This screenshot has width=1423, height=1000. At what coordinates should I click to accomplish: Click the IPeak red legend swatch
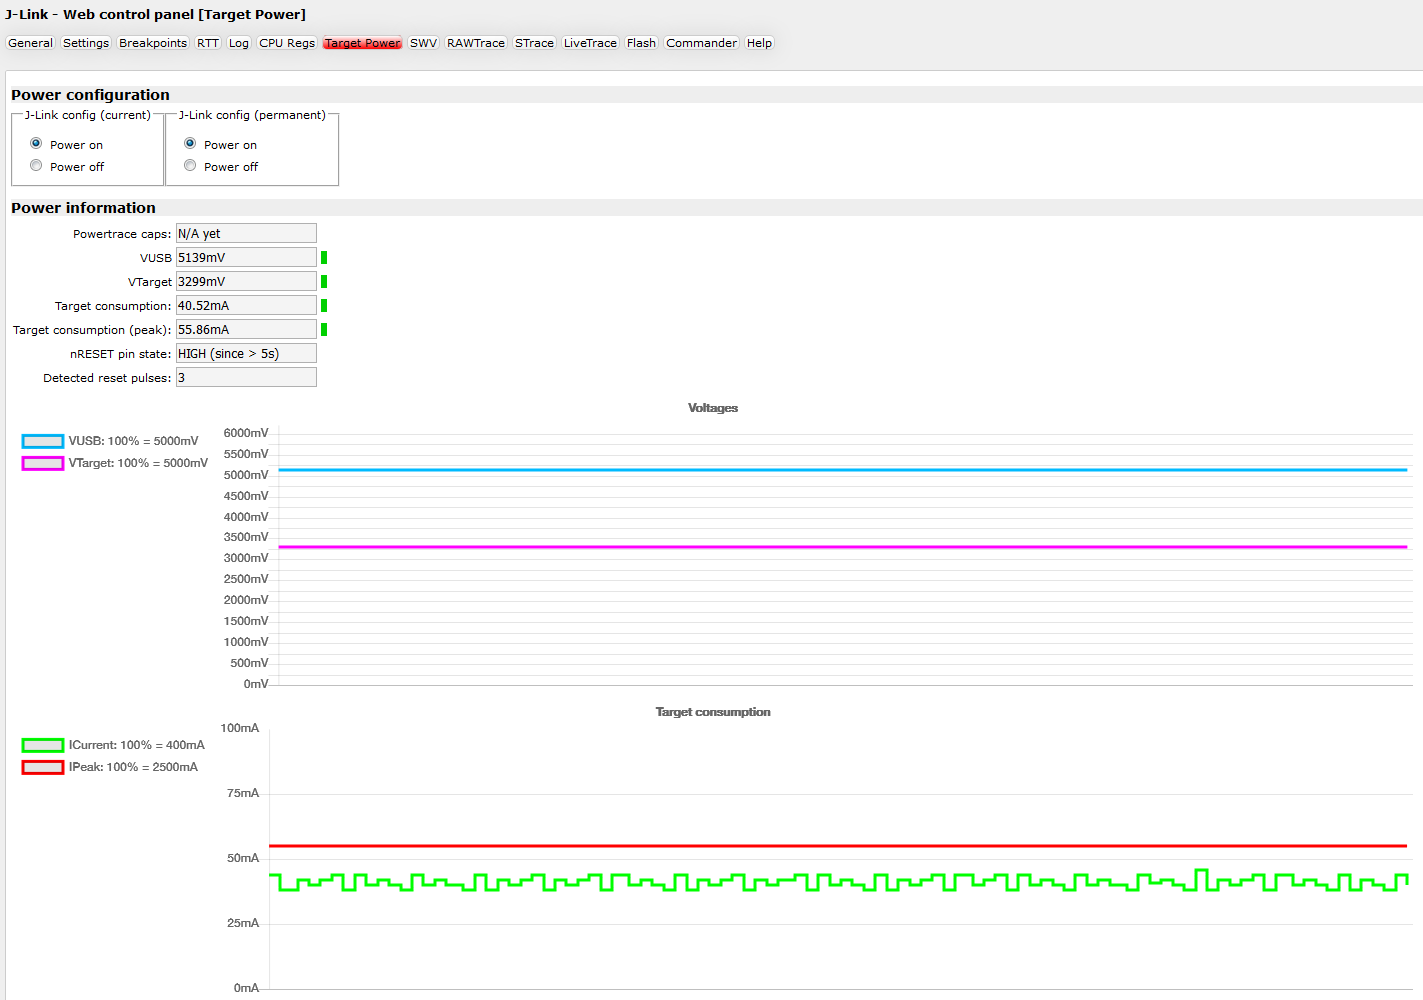pos(43,767)
